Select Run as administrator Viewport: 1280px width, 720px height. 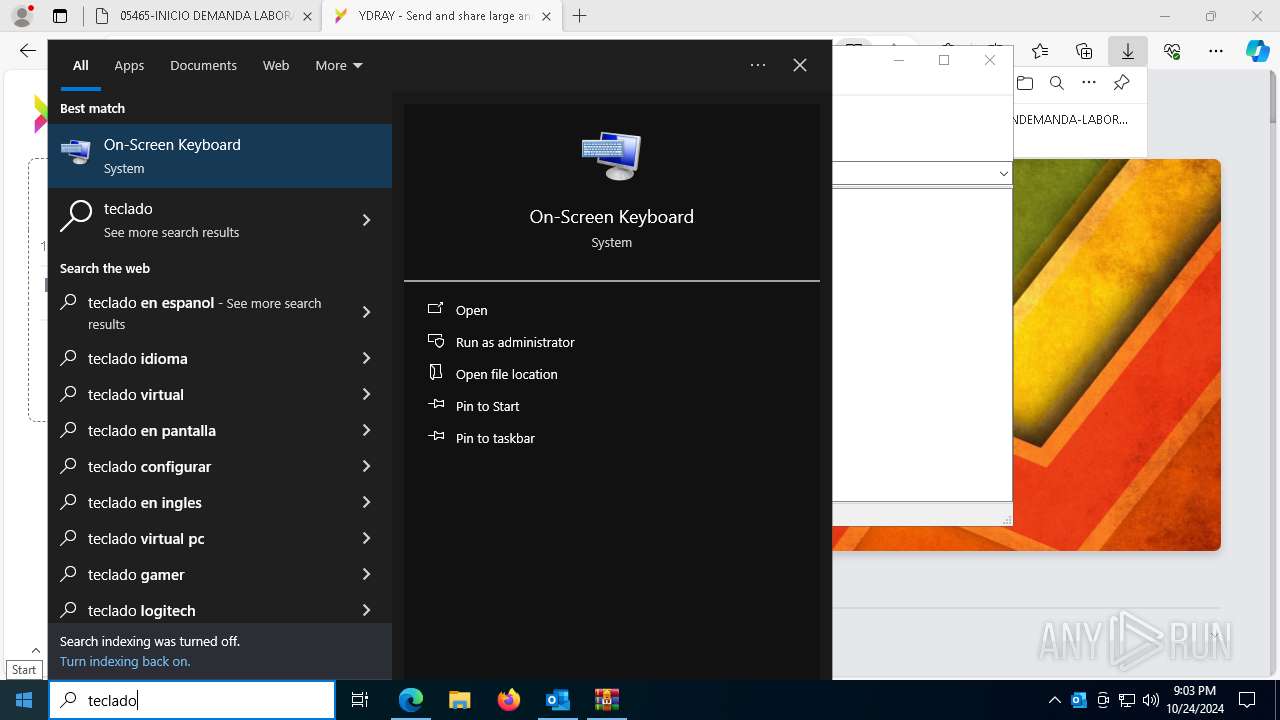[515, 342]
